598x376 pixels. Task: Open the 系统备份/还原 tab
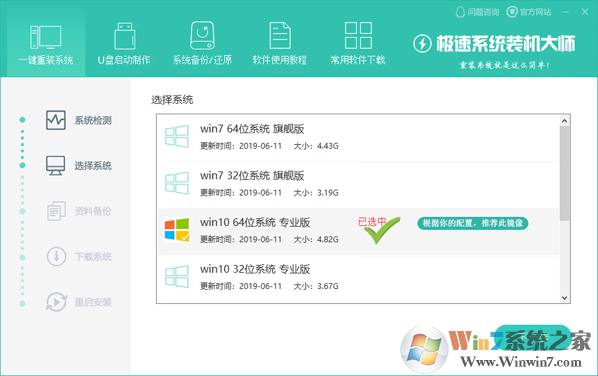point(202,43)
